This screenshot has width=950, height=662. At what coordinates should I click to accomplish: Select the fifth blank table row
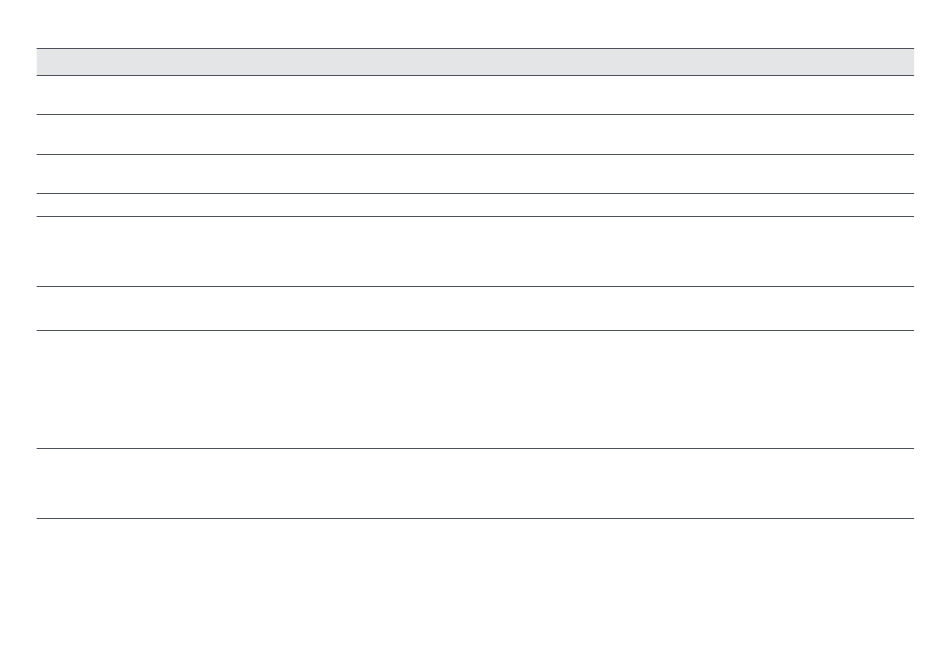(x=475, y=251)
